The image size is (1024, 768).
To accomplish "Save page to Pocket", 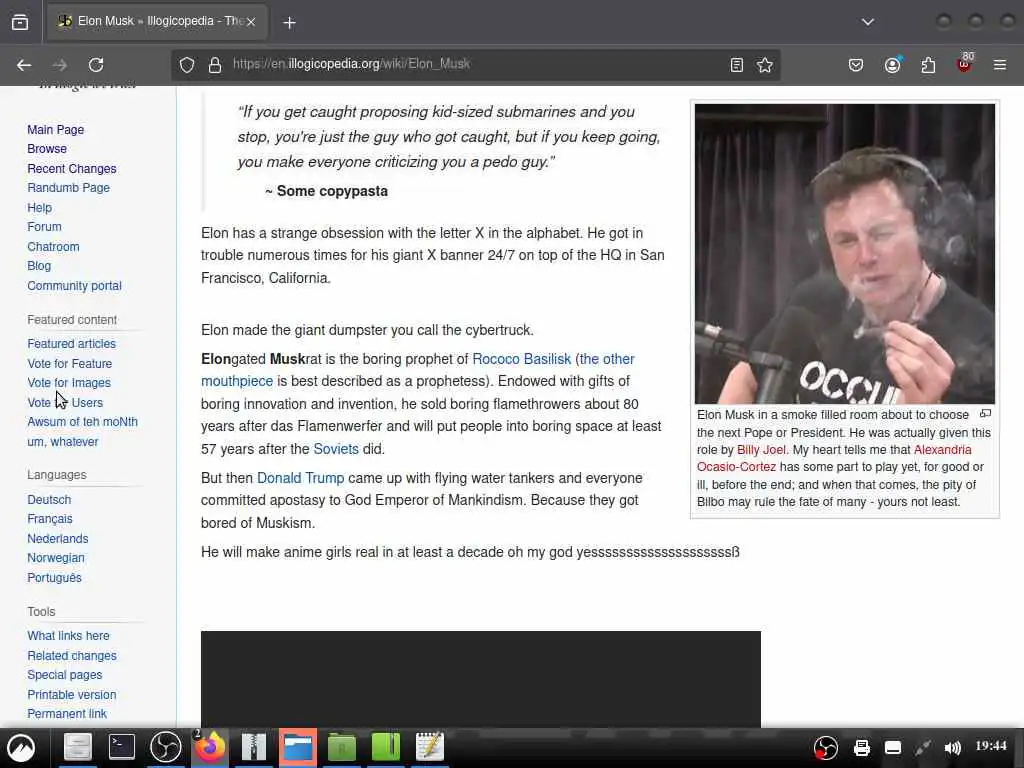I will pyautogui.click(x=856, y=65).
